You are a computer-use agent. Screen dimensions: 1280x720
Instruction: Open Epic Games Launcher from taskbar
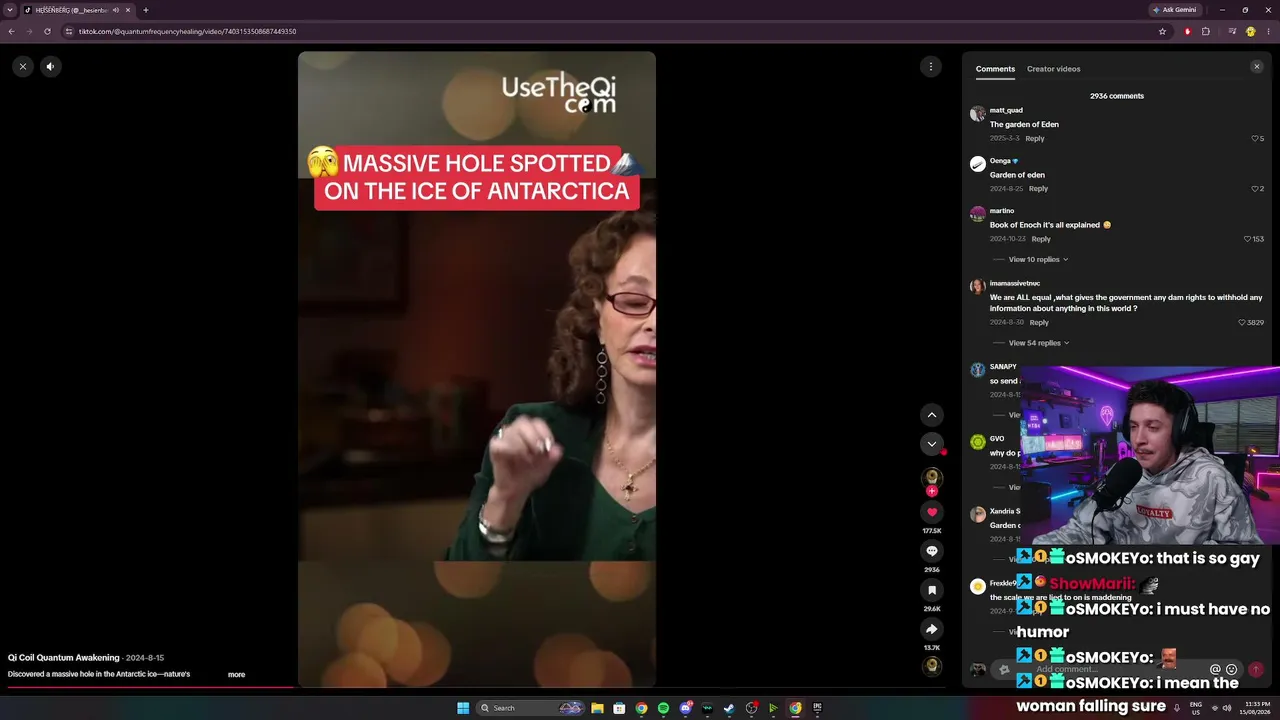coord(817,708)
